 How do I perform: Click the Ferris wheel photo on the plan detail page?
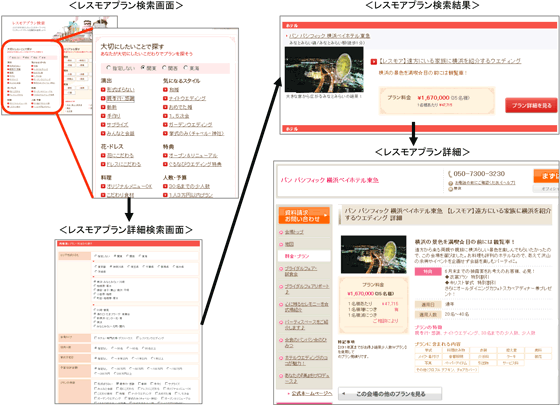[374, 254]
